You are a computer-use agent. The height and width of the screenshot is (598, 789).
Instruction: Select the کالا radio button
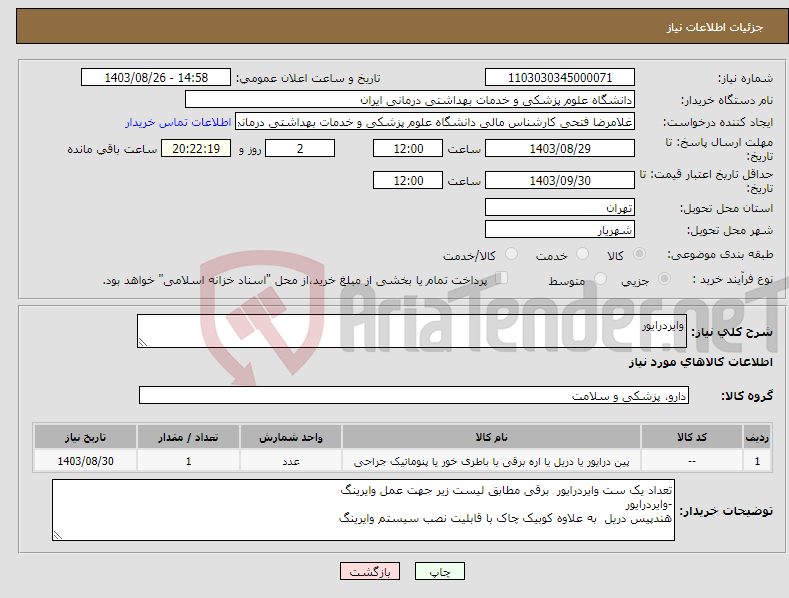[639, 254]
